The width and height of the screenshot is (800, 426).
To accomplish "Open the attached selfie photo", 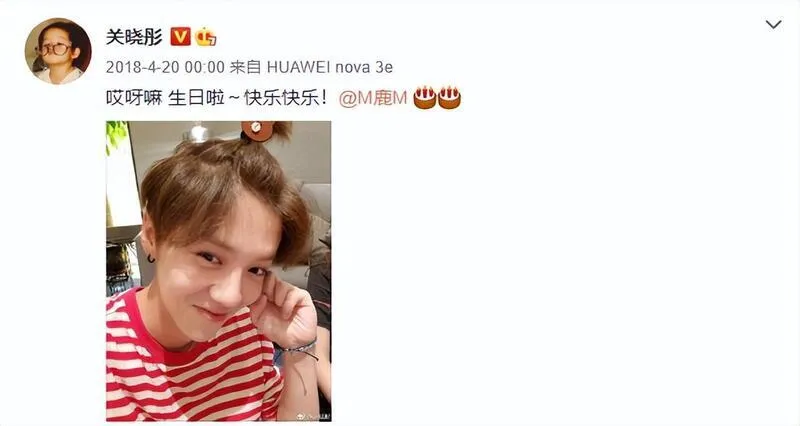I will click(x=218, y=271).
